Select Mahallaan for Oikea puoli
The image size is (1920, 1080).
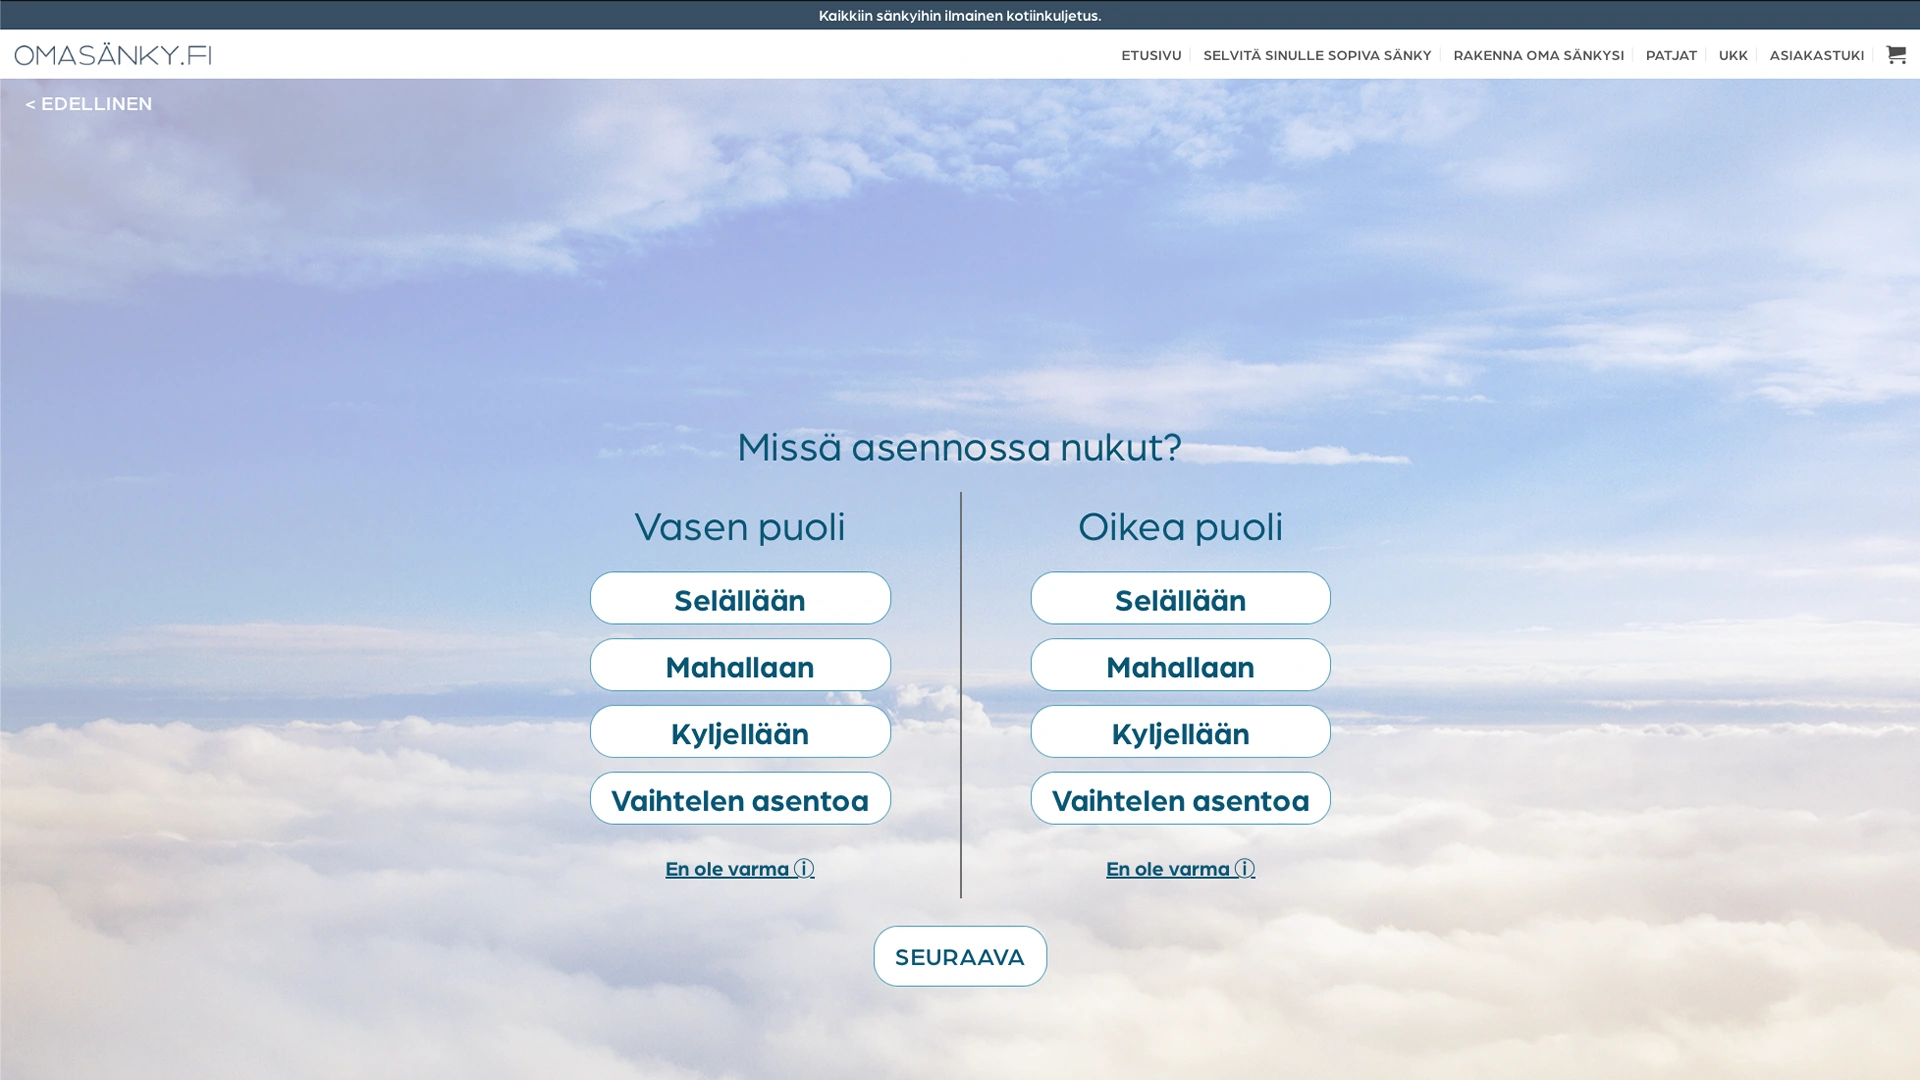point(1180,666)
